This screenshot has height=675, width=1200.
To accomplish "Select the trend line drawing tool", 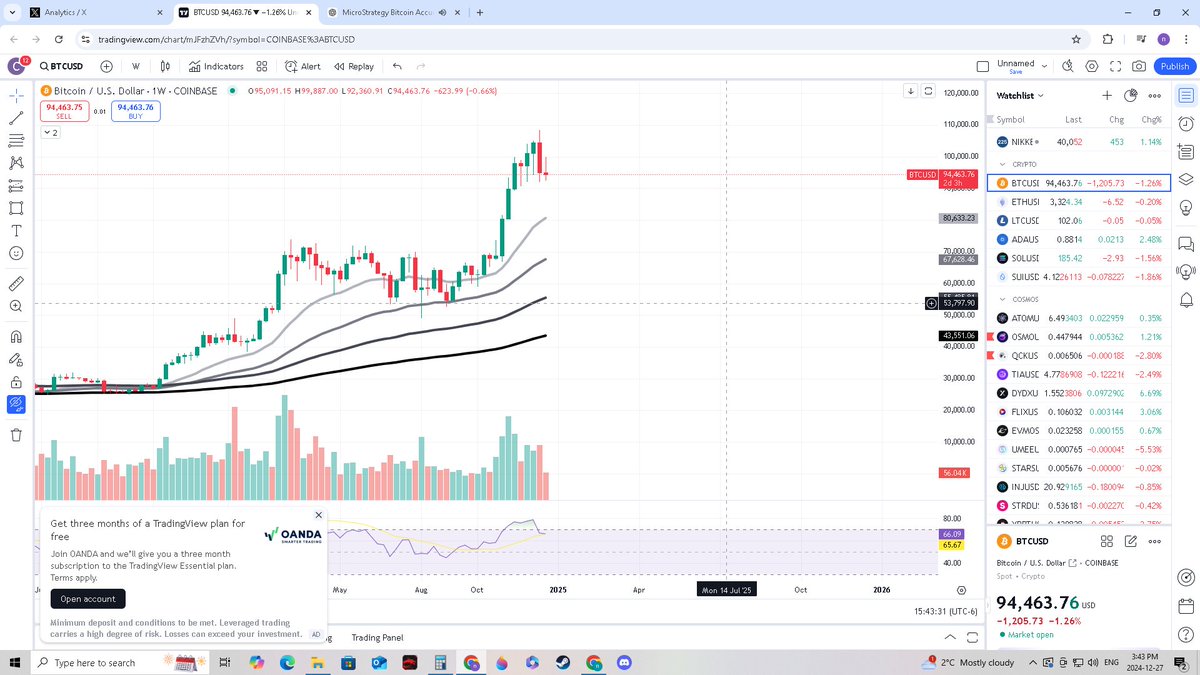I will [16, 118].
